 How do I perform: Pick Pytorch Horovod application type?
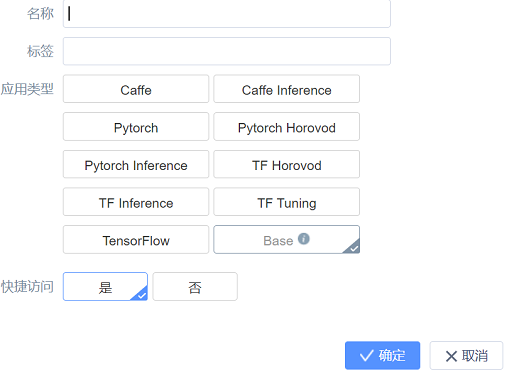click(x=287, y=127)
